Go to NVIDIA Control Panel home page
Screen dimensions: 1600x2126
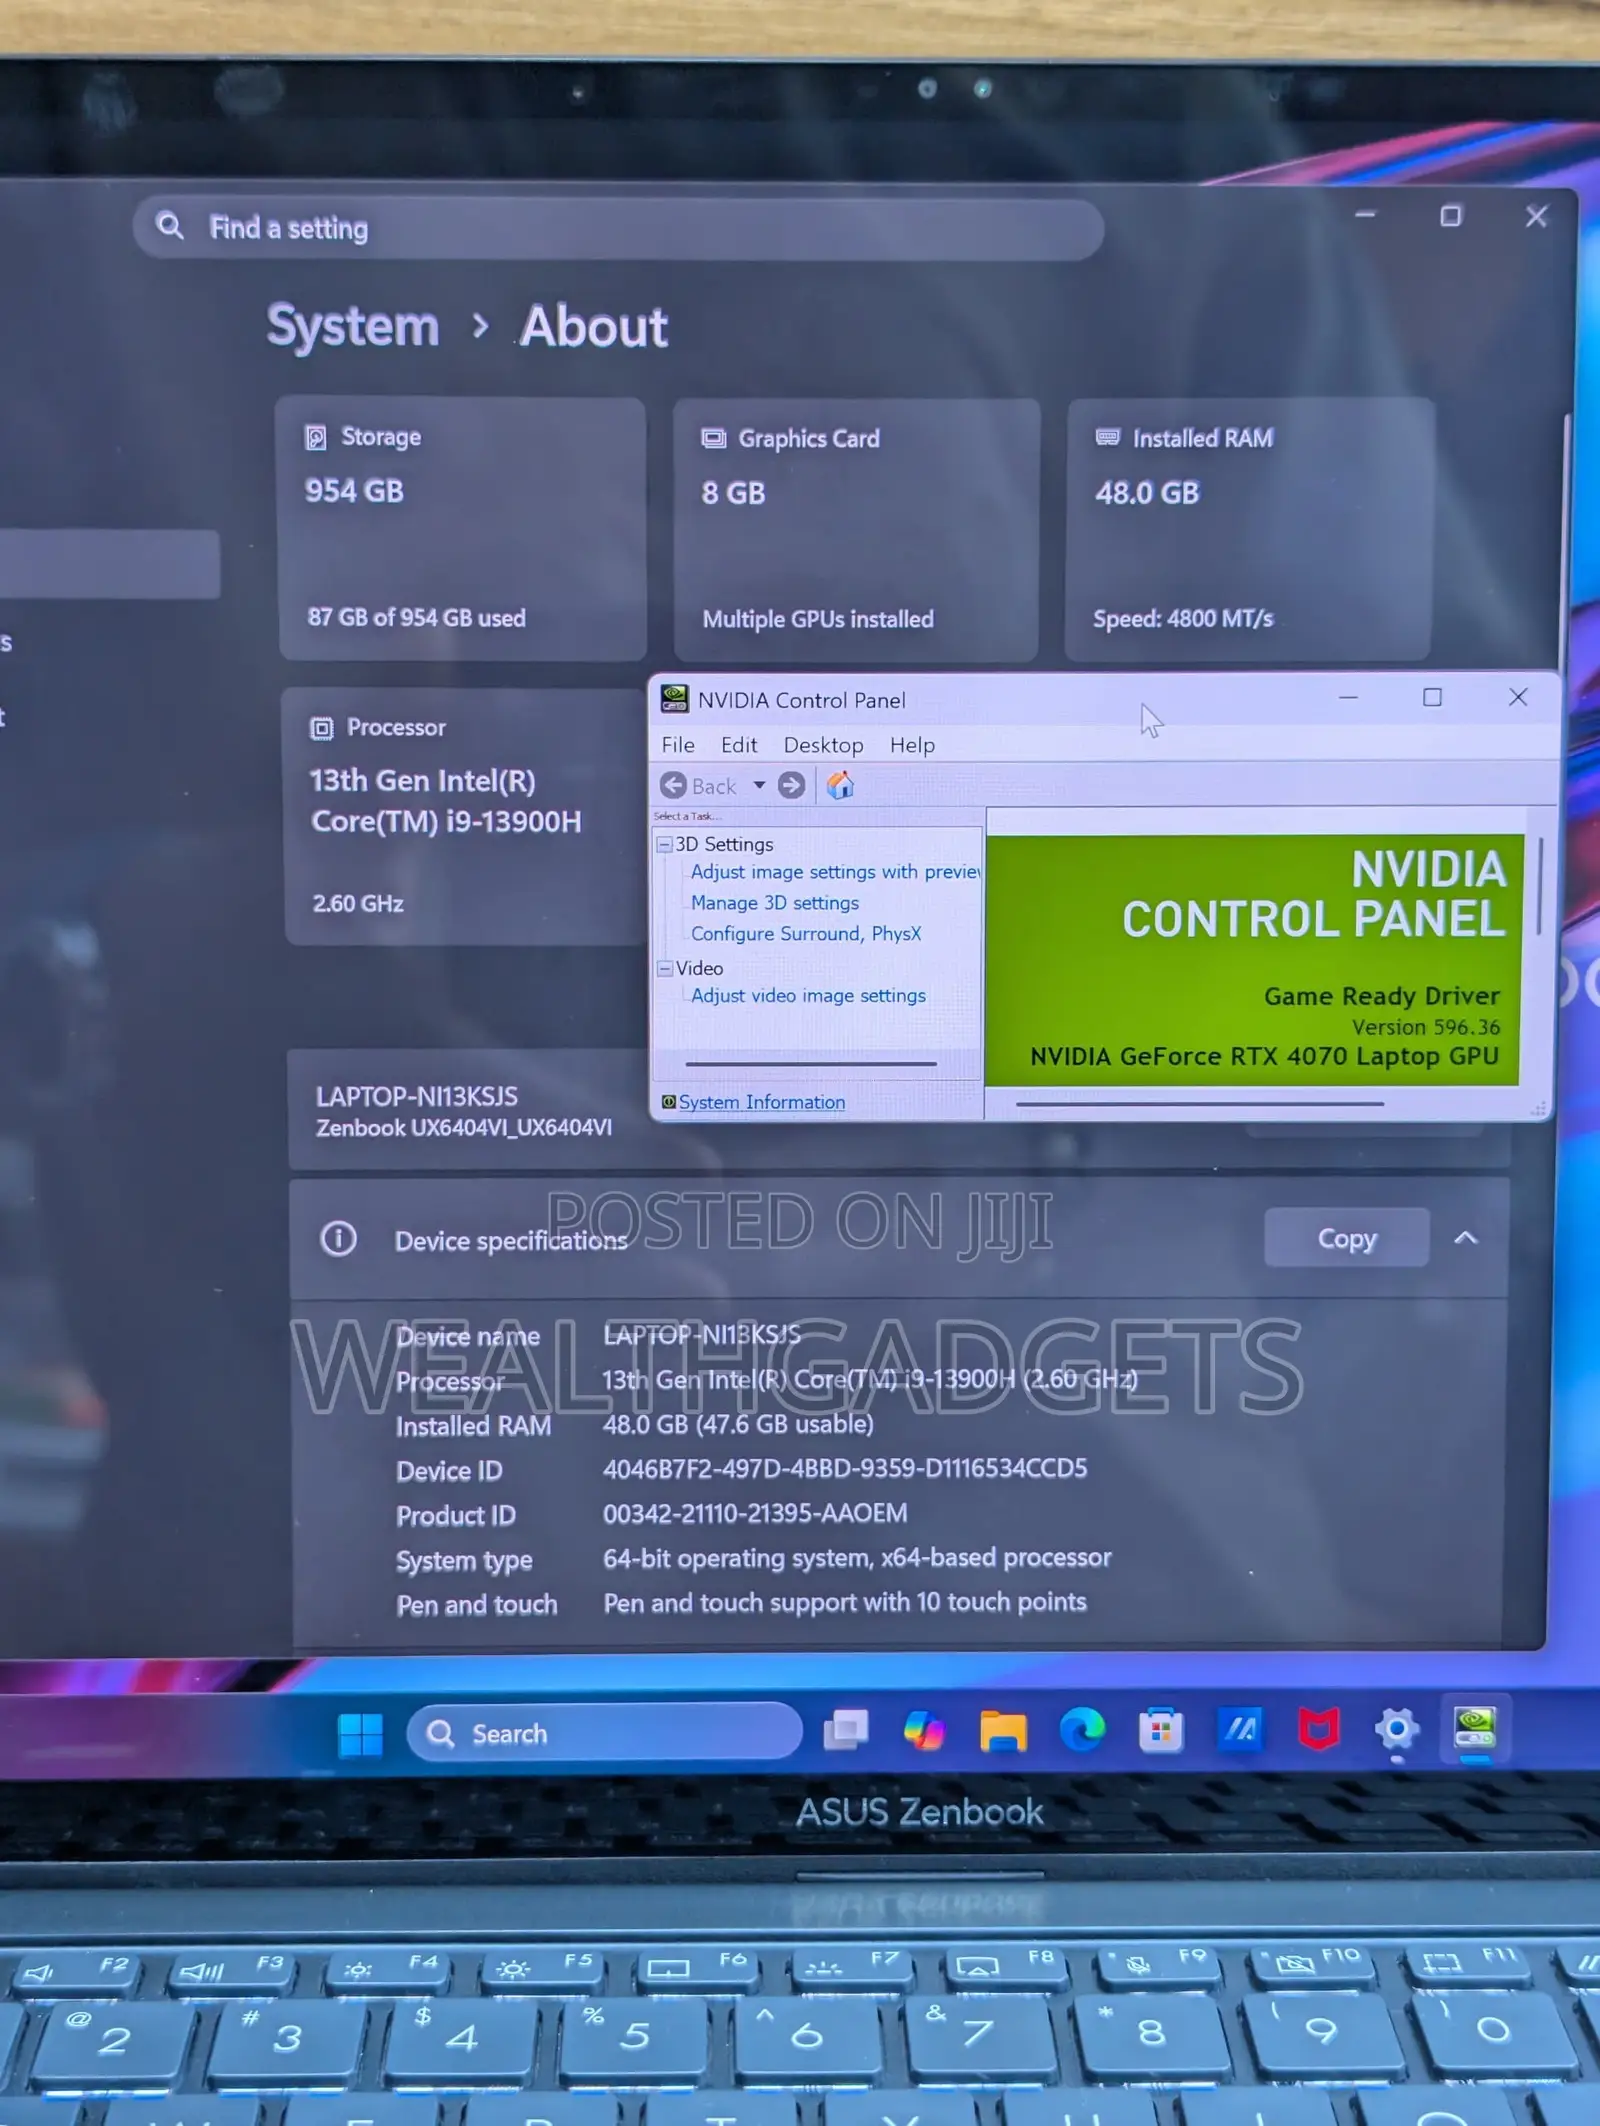tap(840, 786)
